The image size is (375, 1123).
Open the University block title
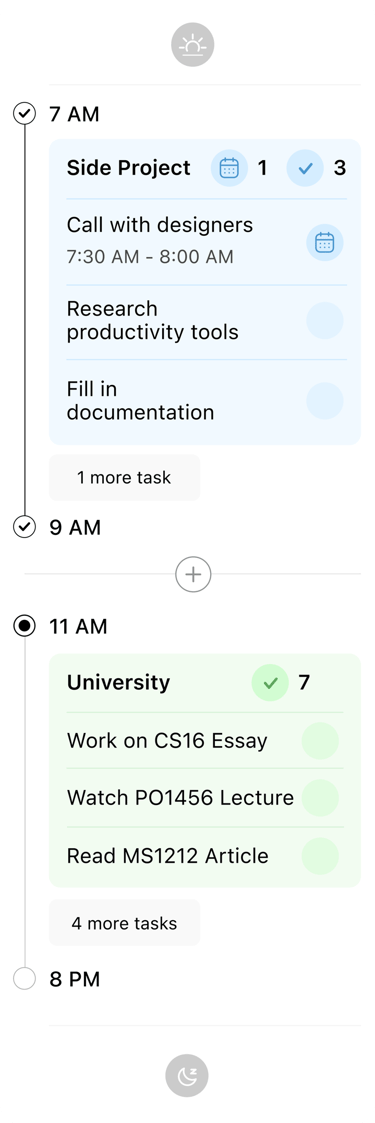tap(119, 683)
